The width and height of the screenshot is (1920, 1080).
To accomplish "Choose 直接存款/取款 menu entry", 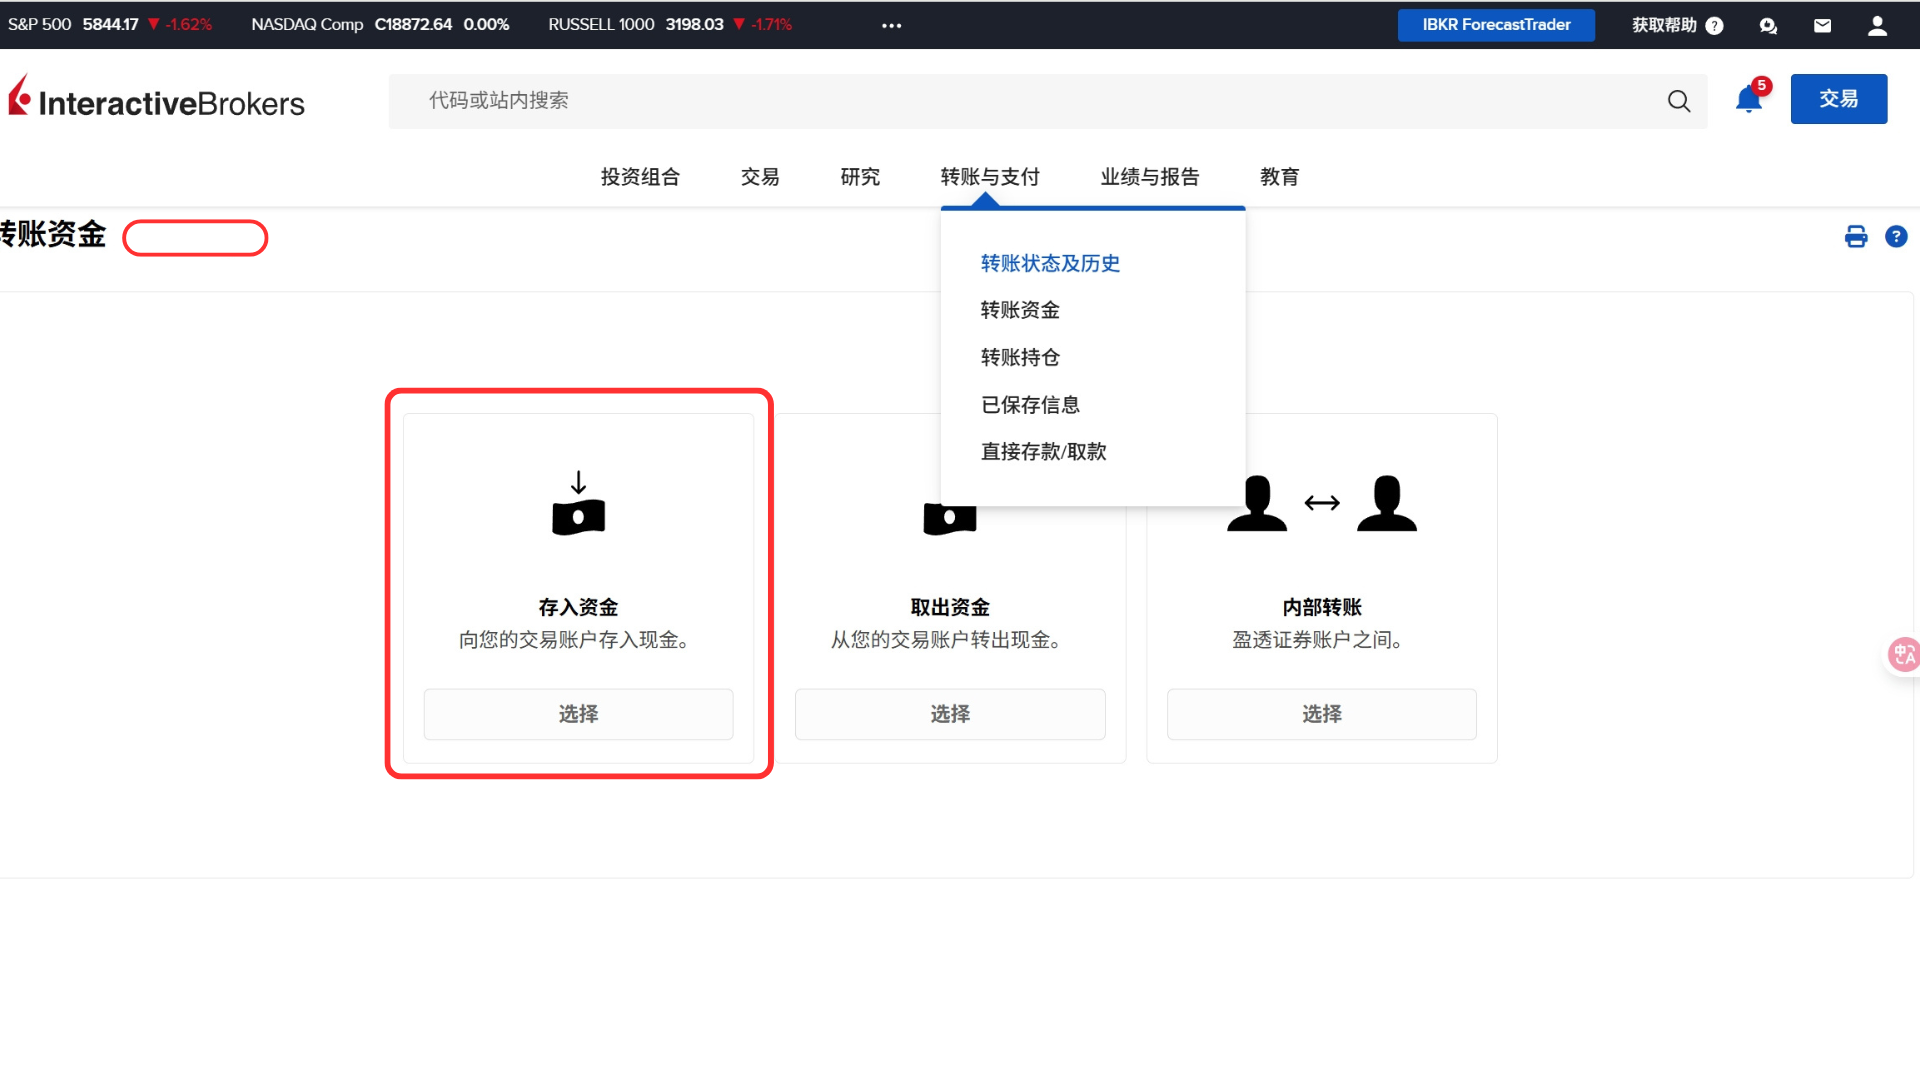I will pyautogui.click(x=1043, y=451).
